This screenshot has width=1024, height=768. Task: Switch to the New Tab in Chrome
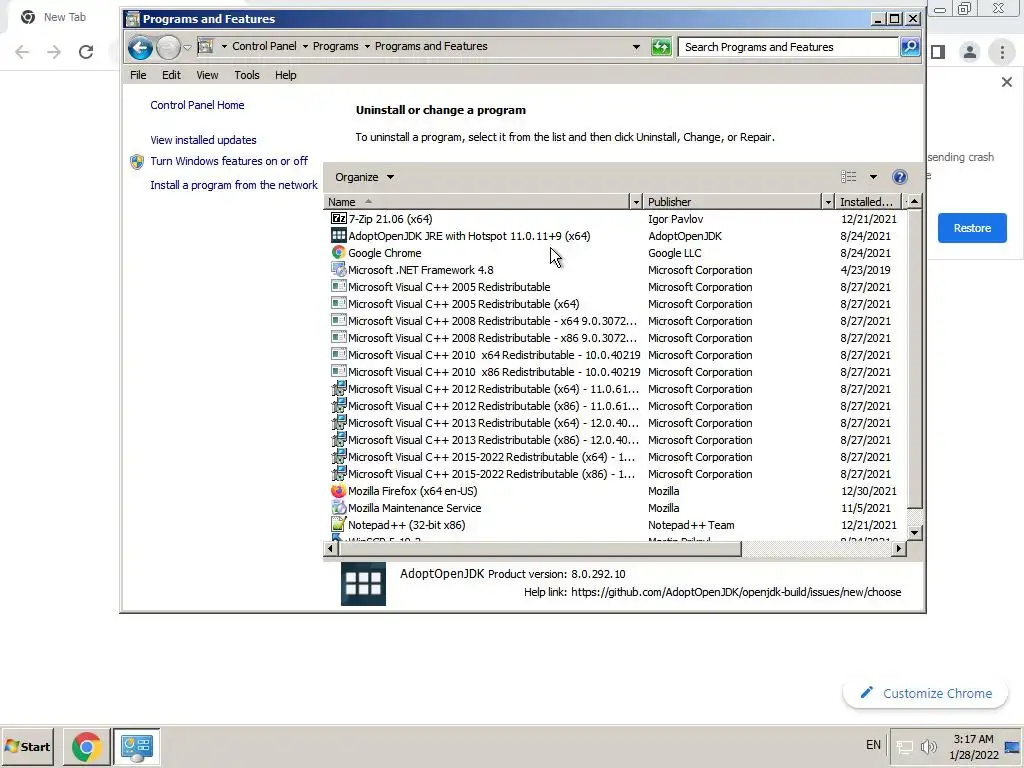(x=64, y=17)
